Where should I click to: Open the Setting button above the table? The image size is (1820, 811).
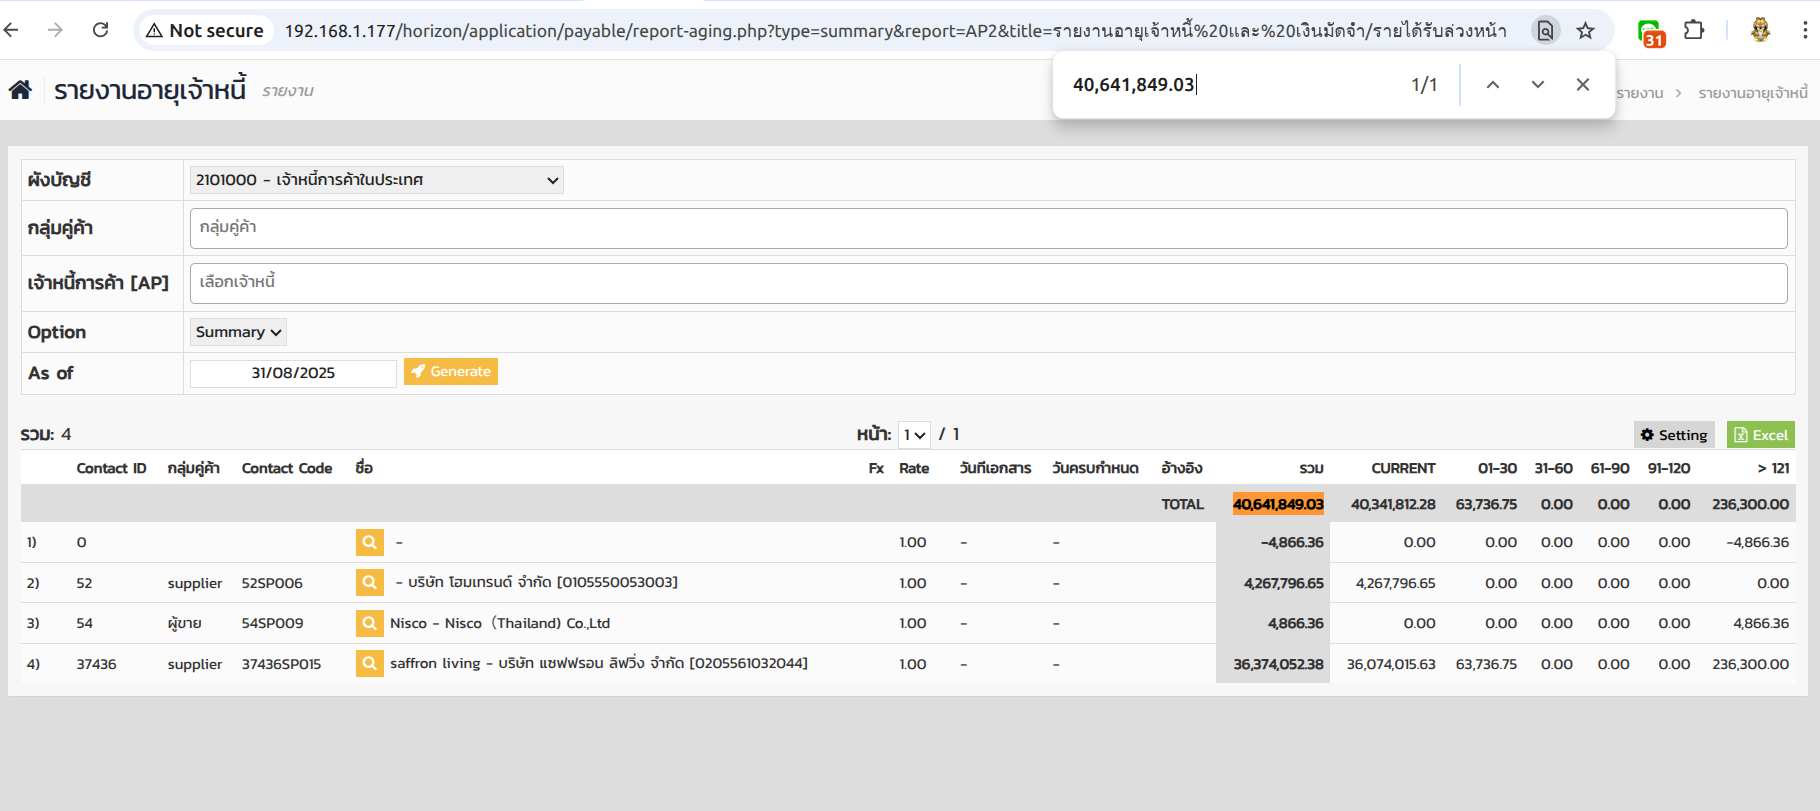point(1673,435)
